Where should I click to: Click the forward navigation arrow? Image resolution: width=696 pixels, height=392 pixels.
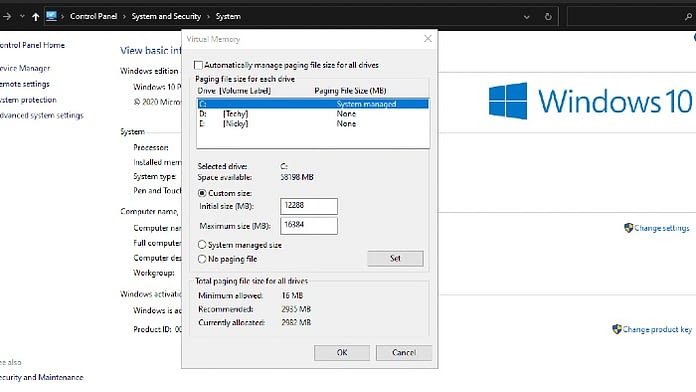pyautogui.click(x=7, y=16)
